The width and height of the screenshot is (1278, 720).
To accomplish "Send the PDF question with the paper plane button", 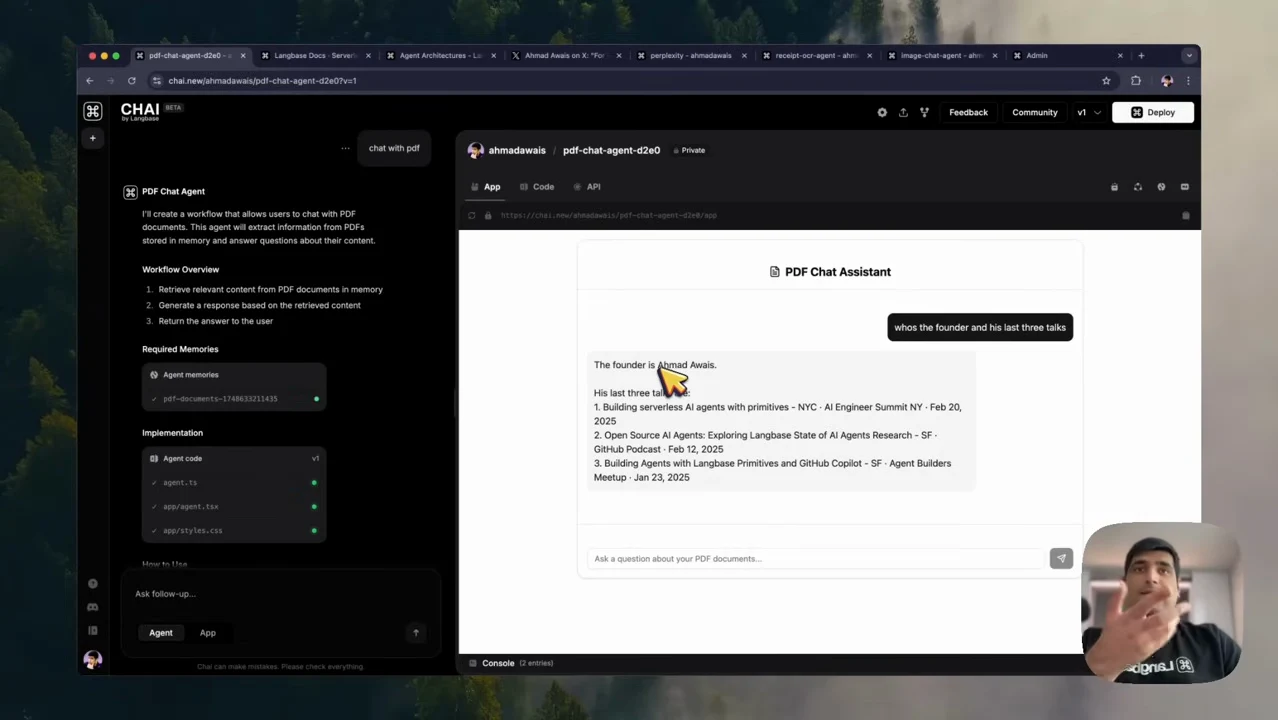I will point(1061,559).
